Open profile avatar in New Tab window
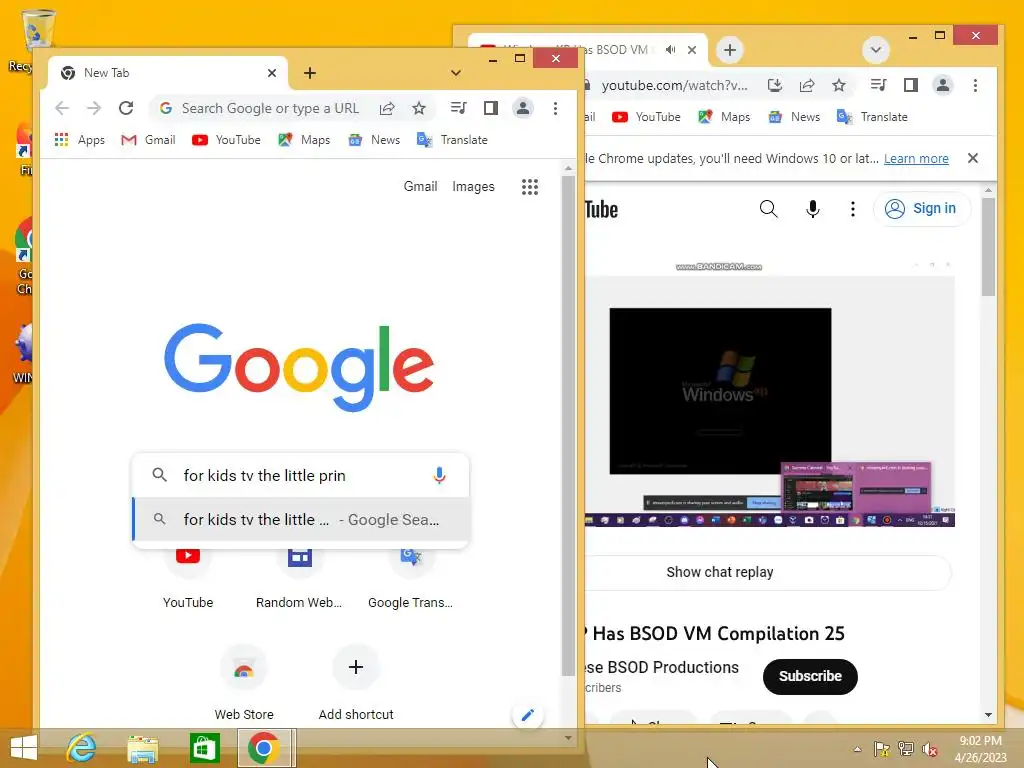This screenshot has width=1024, height=768. pos(522,108)
